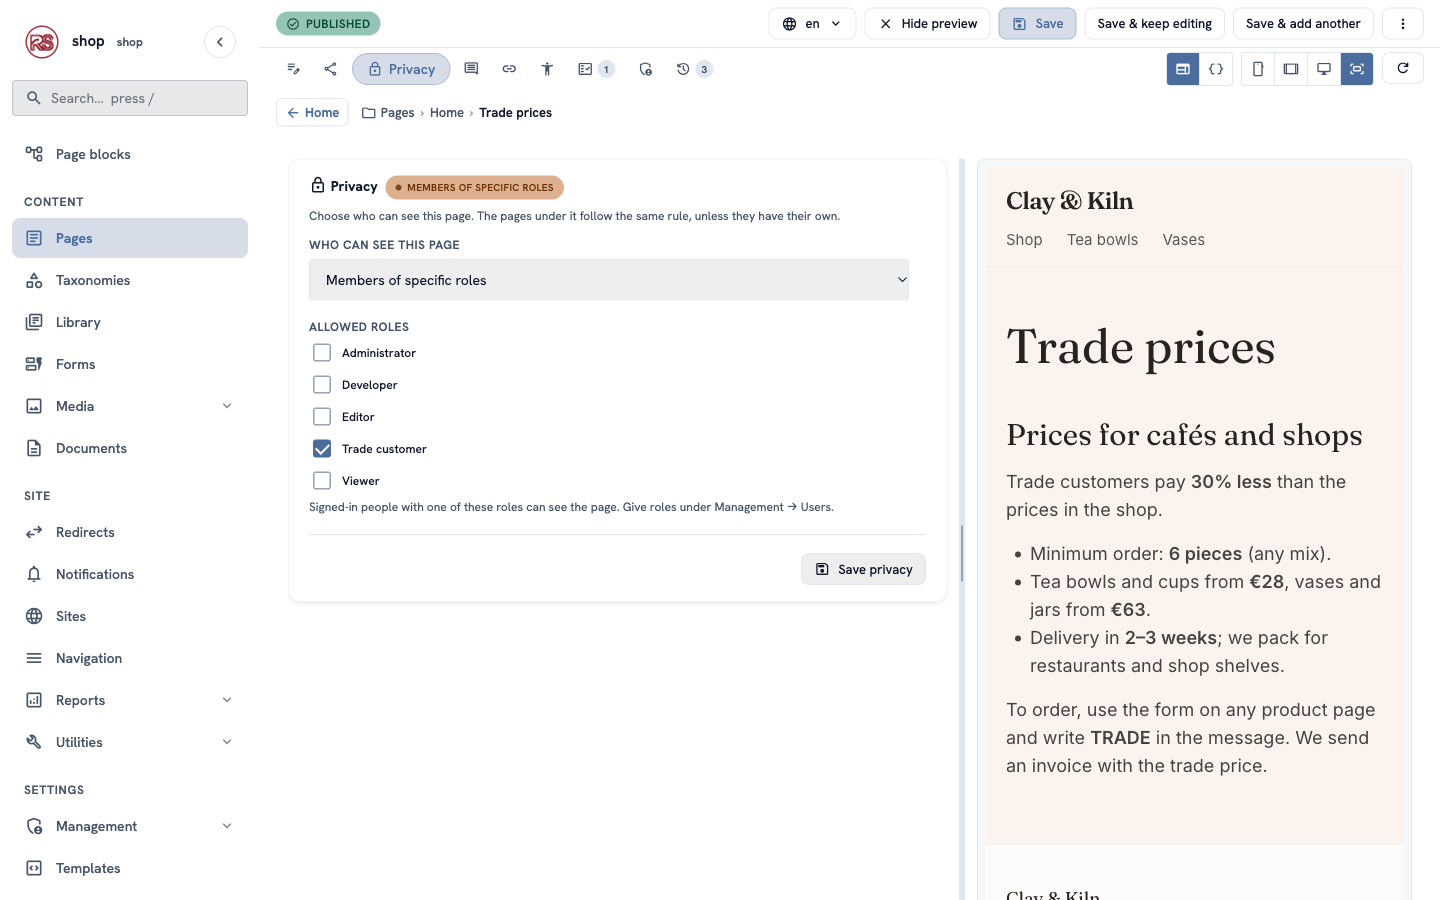Image resolution: width=1440 pixels, height=900 pixels.
Task: Open revision history with badge 3
Action: (x=693, y=69)
